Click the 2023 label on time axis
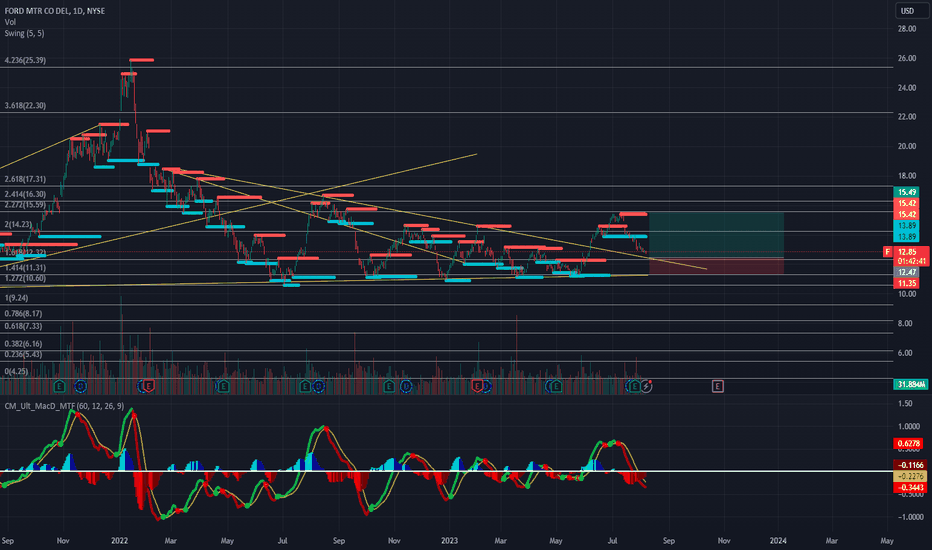Image resolution: width=932 pixels, height=550 pixels. tap(449, 540)
